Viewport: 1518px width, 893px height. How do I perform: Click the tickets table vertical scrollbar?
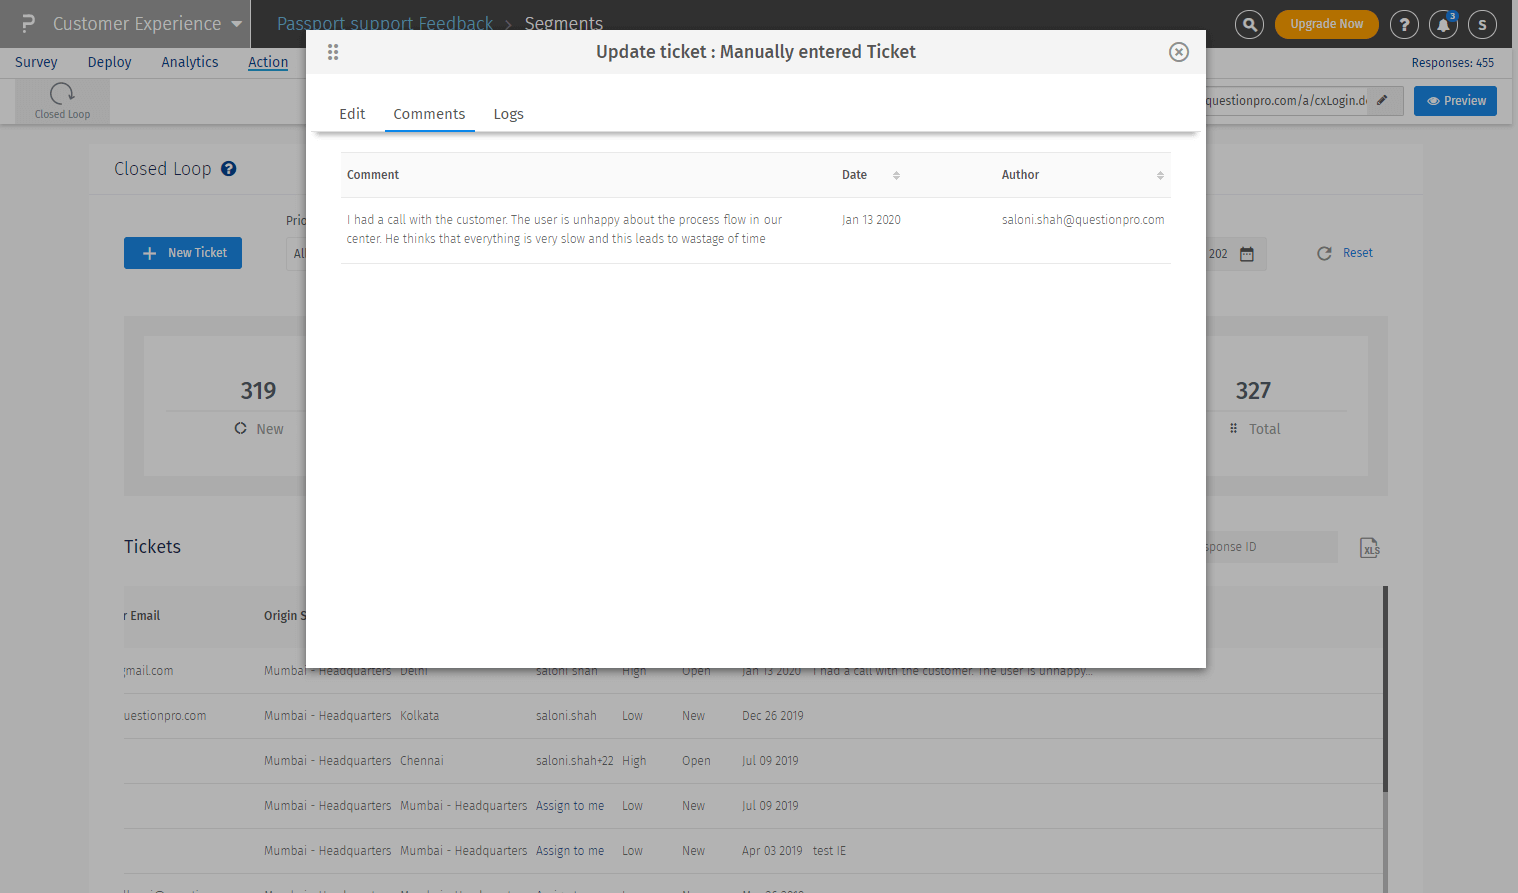click(x=1385, y=690)
